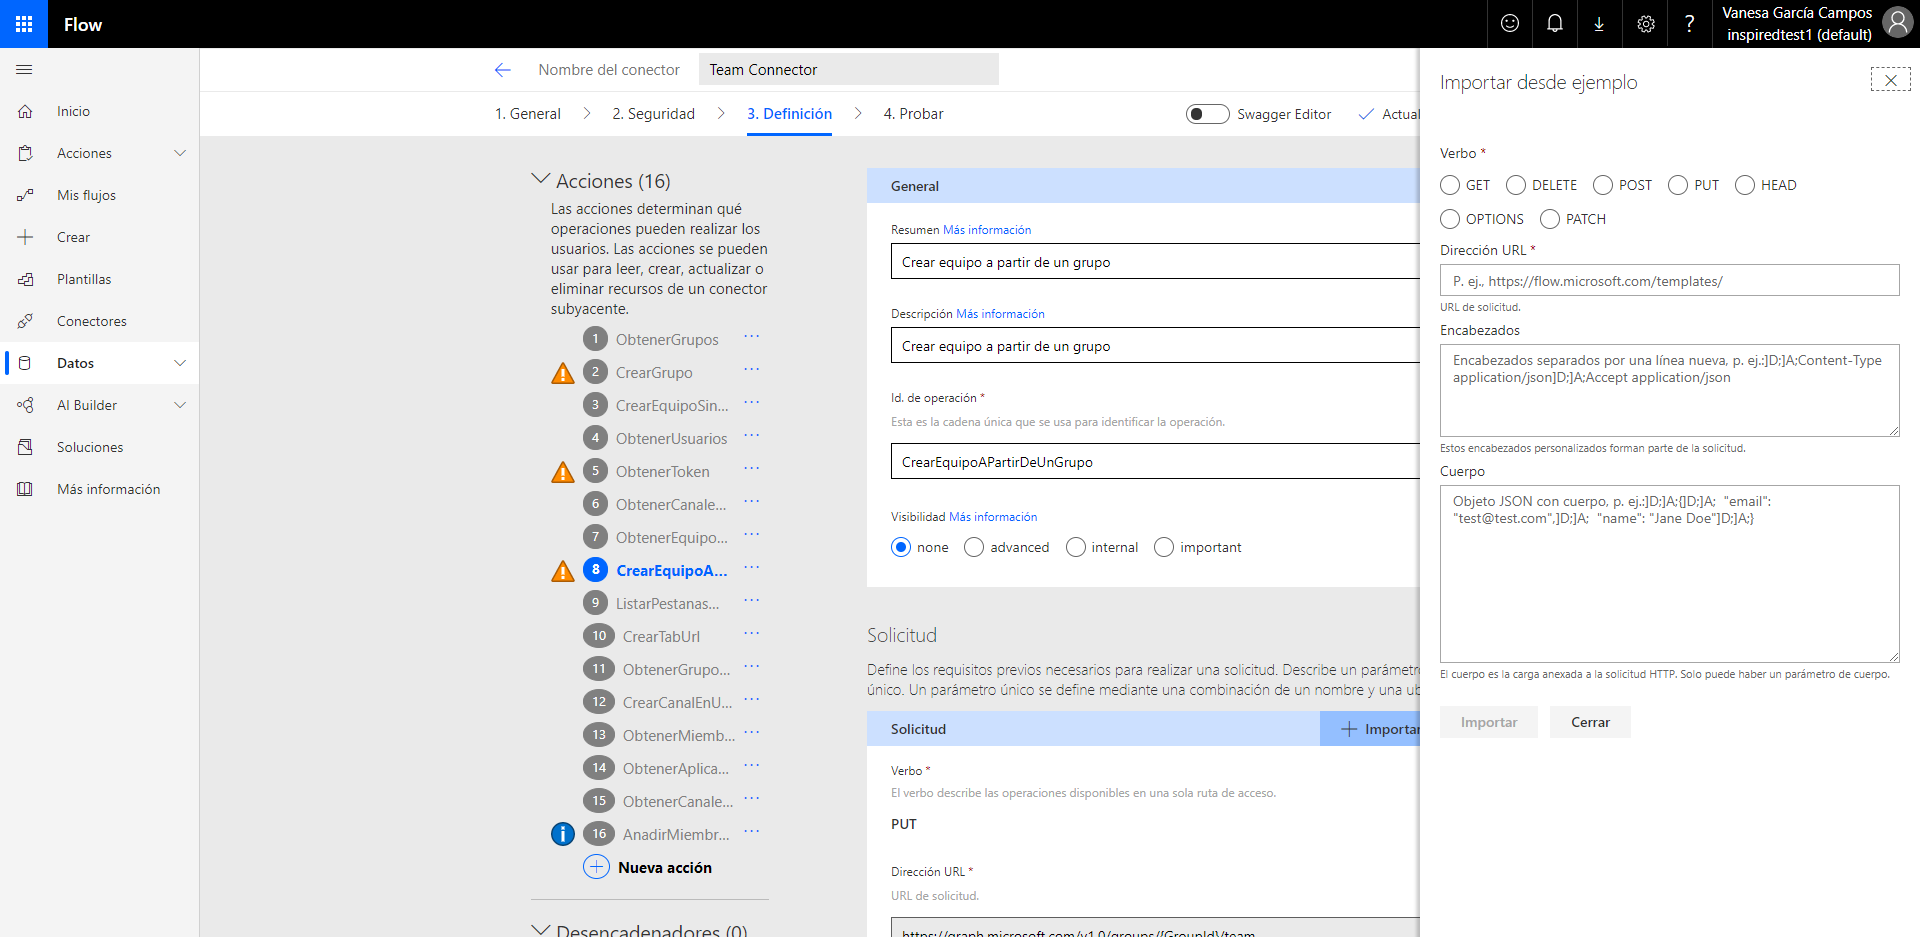Select the POST verb radio button

pos(1603,185)
